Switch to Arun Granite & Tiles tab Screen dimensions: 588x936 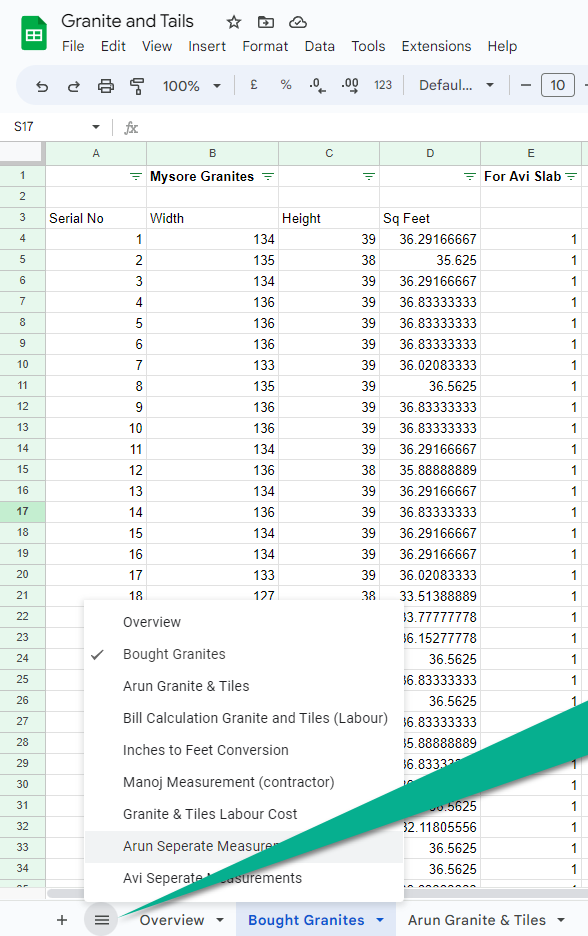coord(476,920)
